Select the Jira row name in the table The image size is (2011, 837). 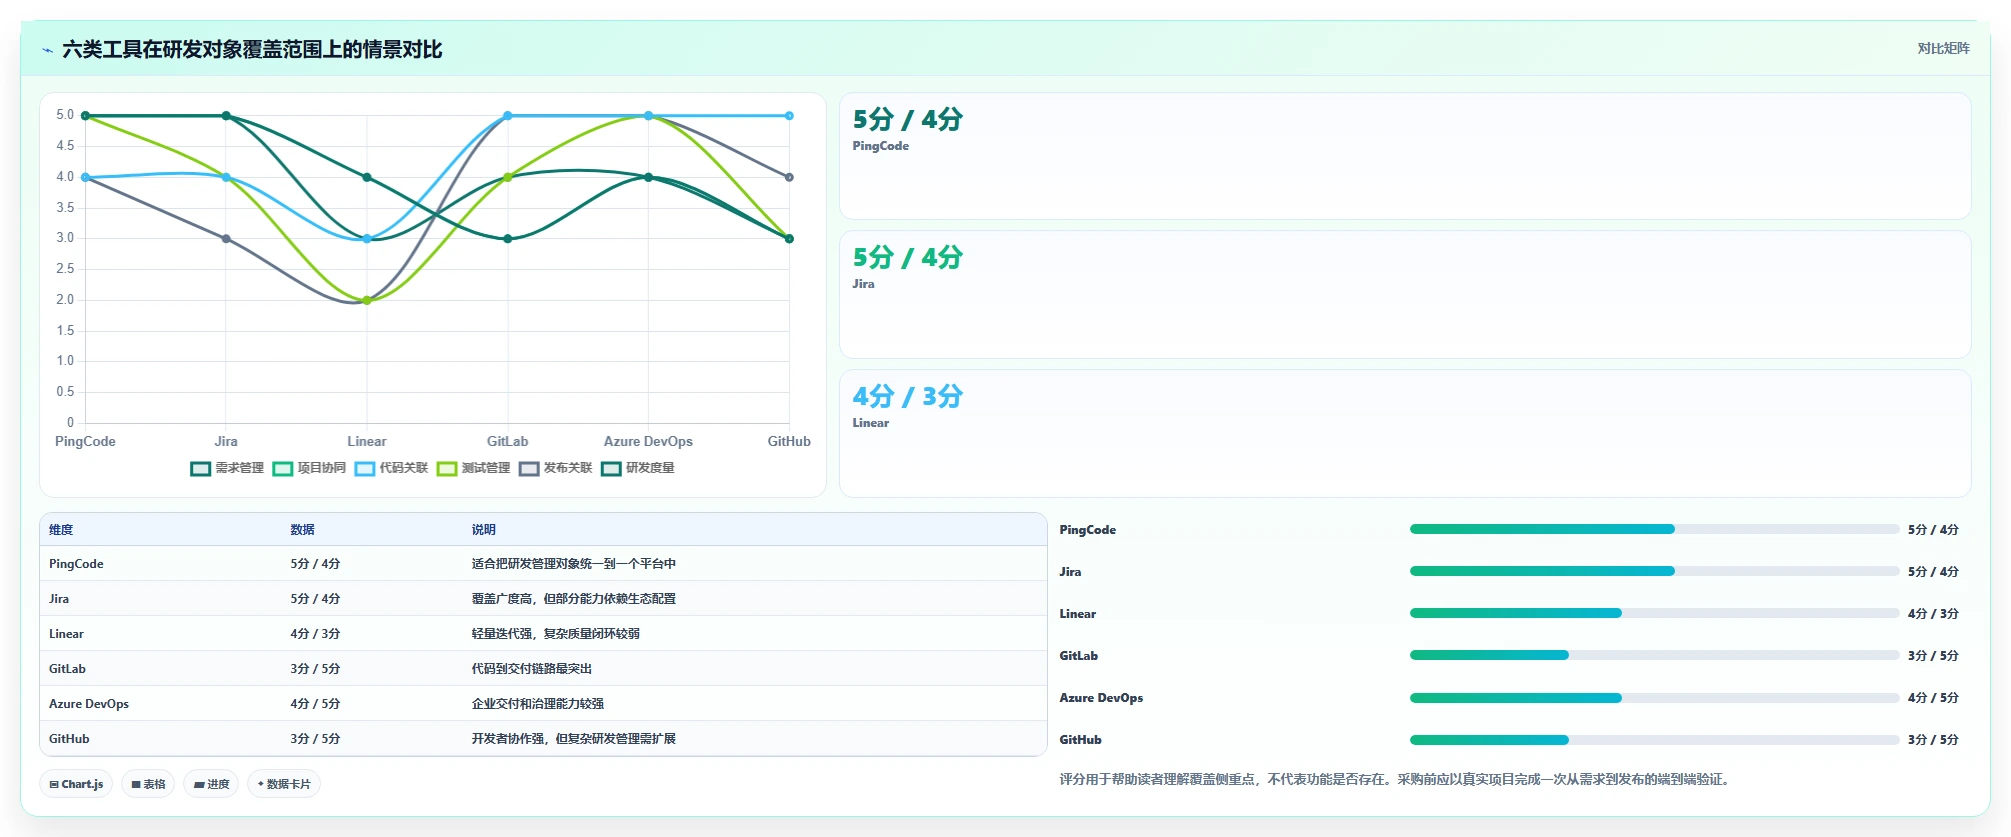[59, 599]
